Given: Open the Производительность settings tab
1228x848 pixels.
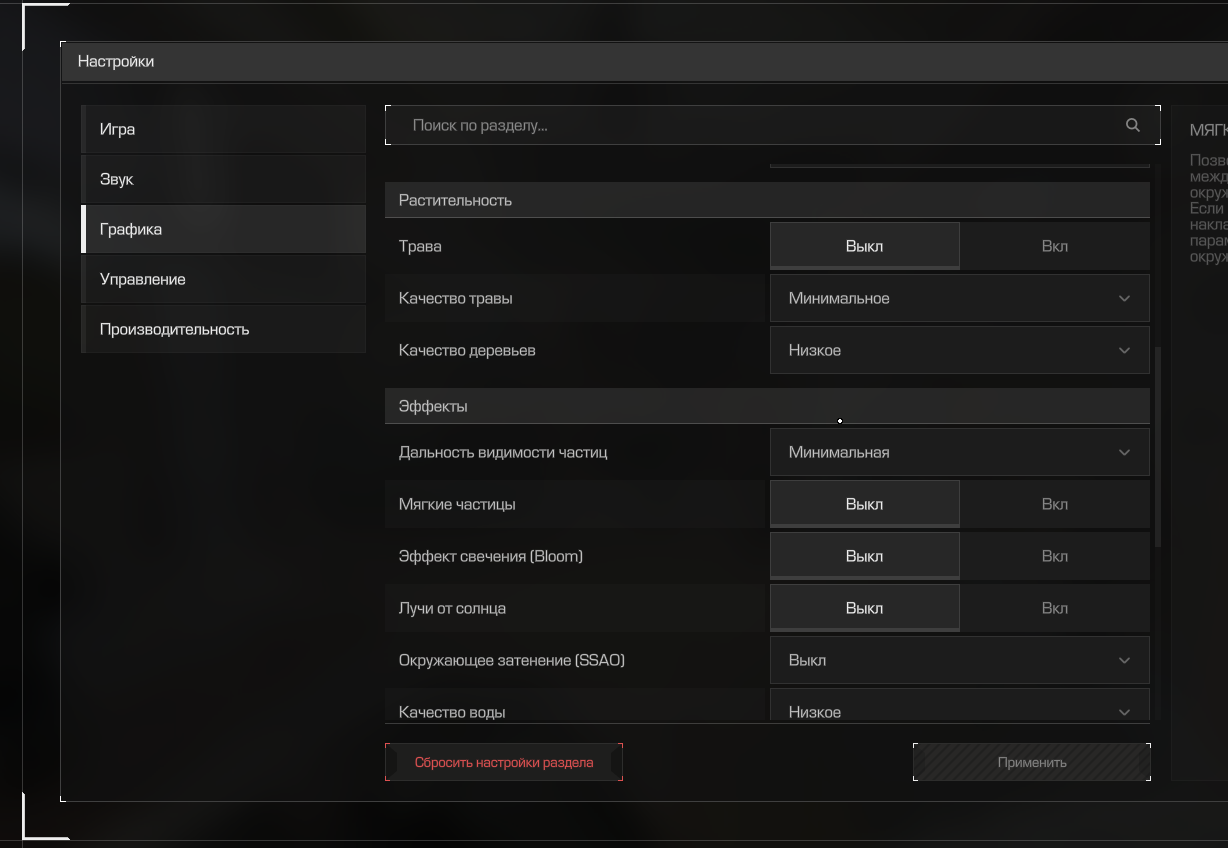Looking at the screenshot, I should (223, 329).
